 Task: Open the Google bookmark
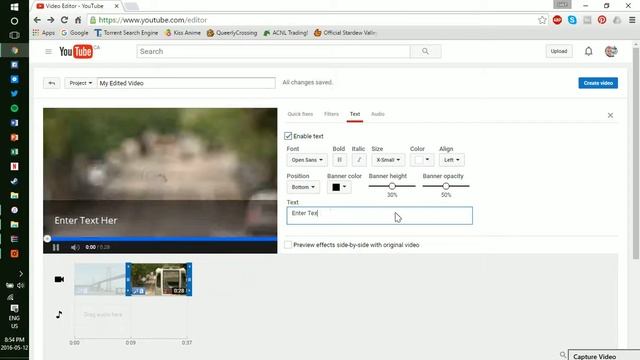tap(75, 33)
